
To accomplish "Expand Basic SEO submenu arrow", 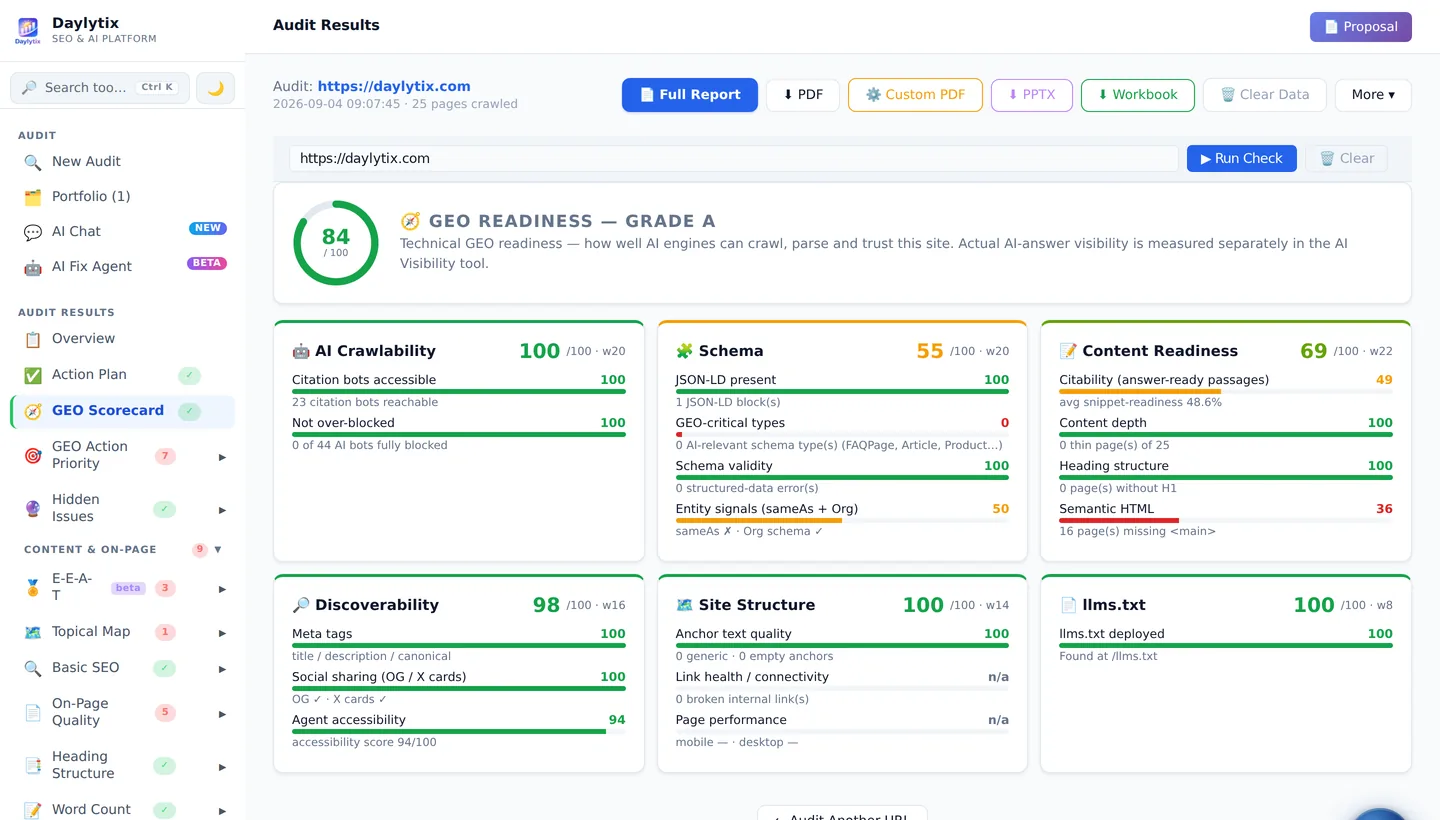I will 222,669.
